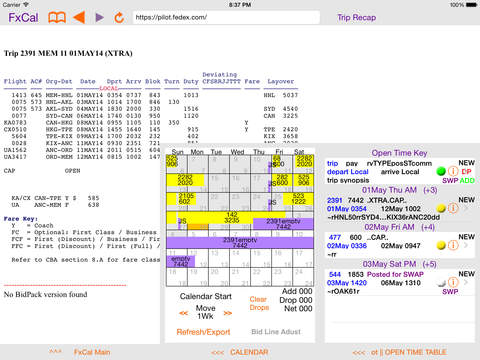Tap the info icon in Open Time Key row

point(453,171)
